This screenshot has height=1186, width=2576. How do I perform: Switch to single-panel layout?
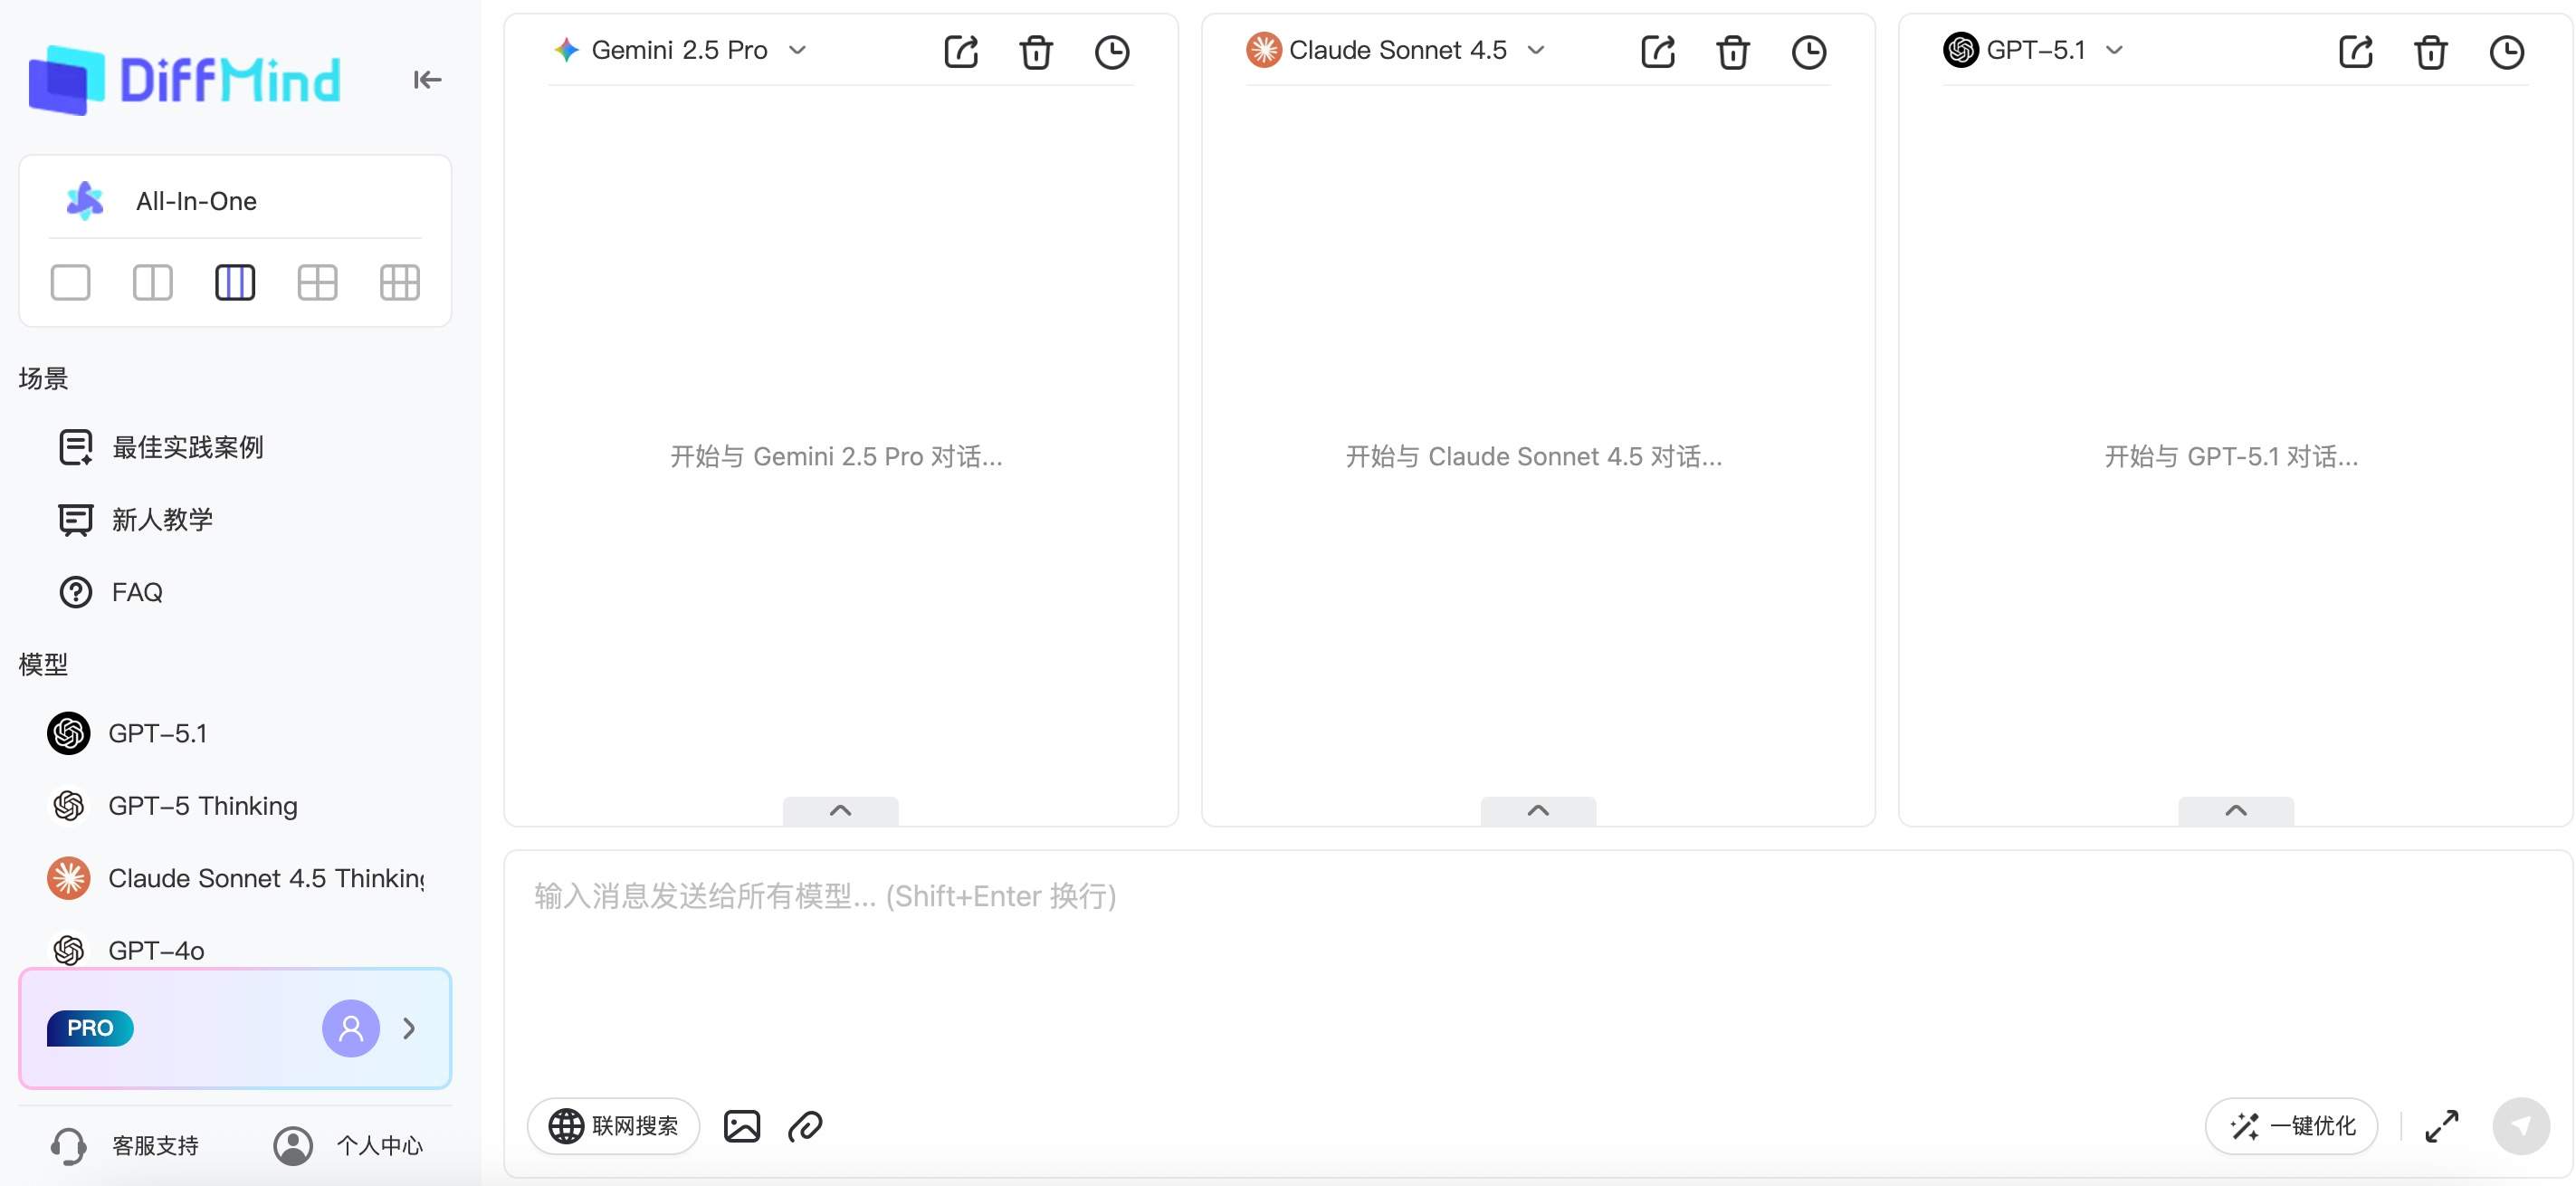point(70,282)
